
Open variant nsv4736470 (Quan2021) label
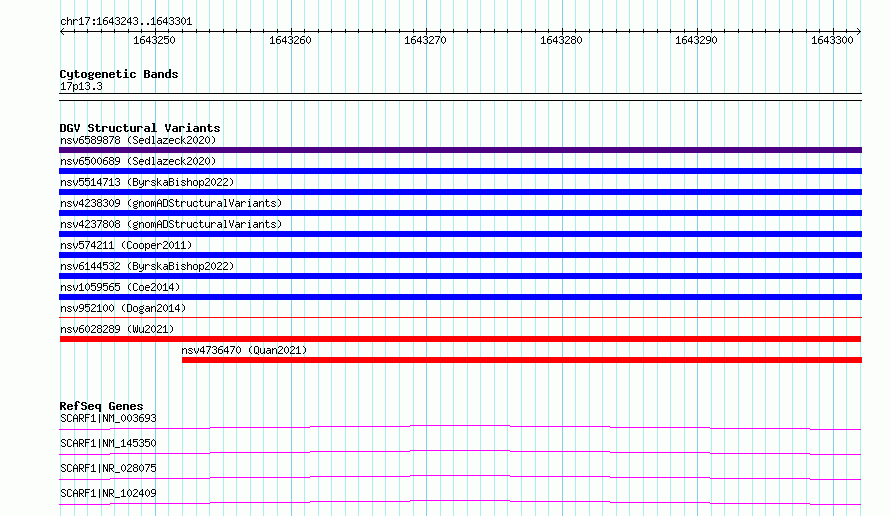point(244,350)
